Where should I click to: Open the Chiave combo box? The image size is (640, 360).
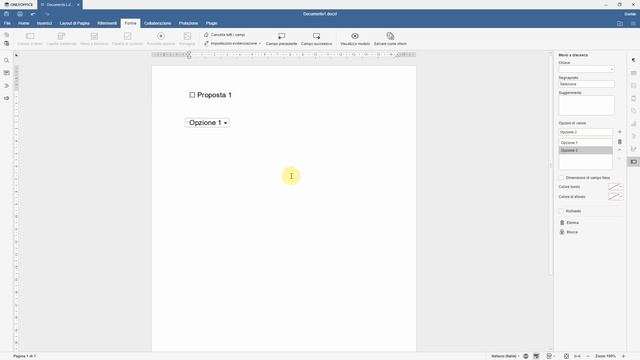(x=586, y=69)
